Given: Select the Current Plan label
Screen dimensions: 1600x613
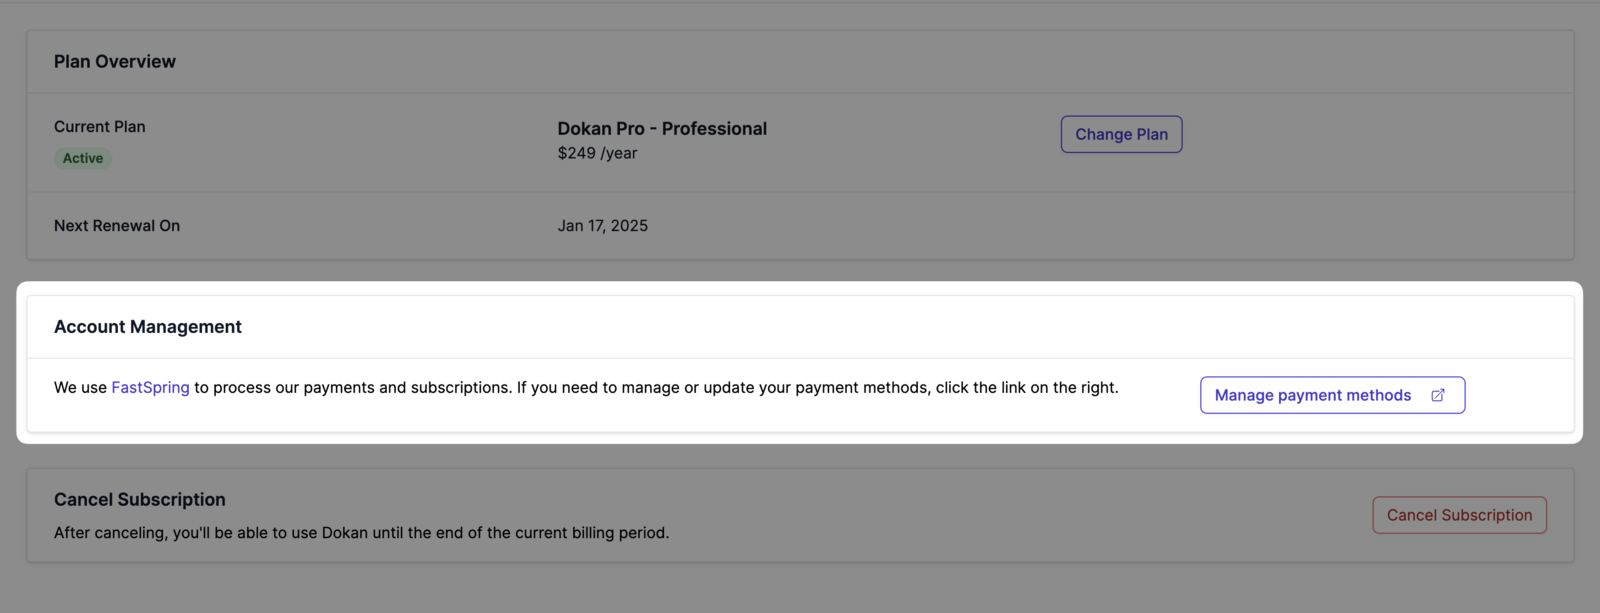Looking at the screenshot, I should coord(100,126).
